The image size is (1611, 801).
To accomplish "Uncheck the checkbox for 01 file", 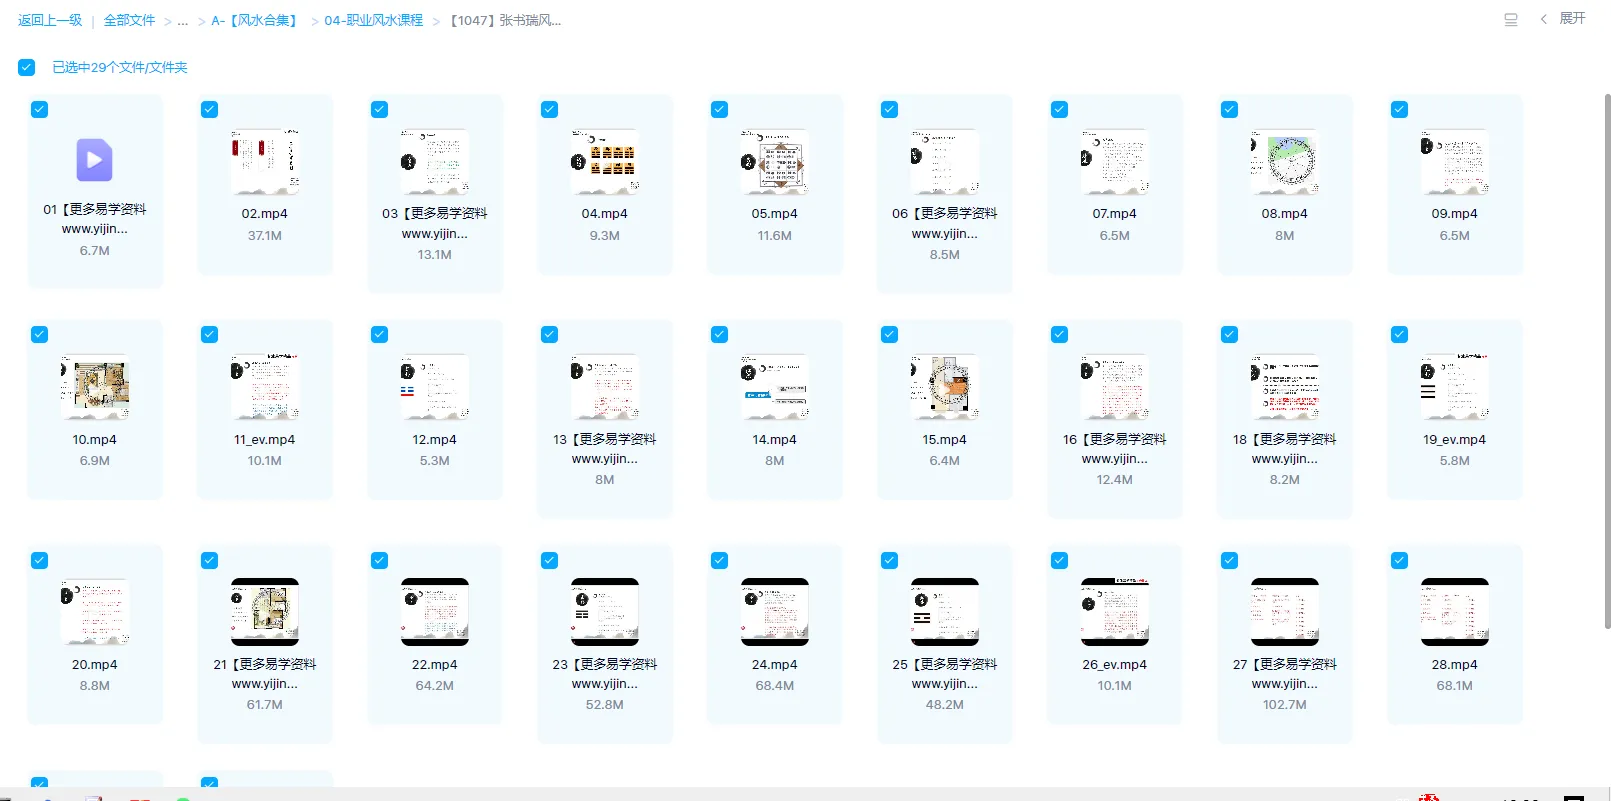I will tap(40, 109).
